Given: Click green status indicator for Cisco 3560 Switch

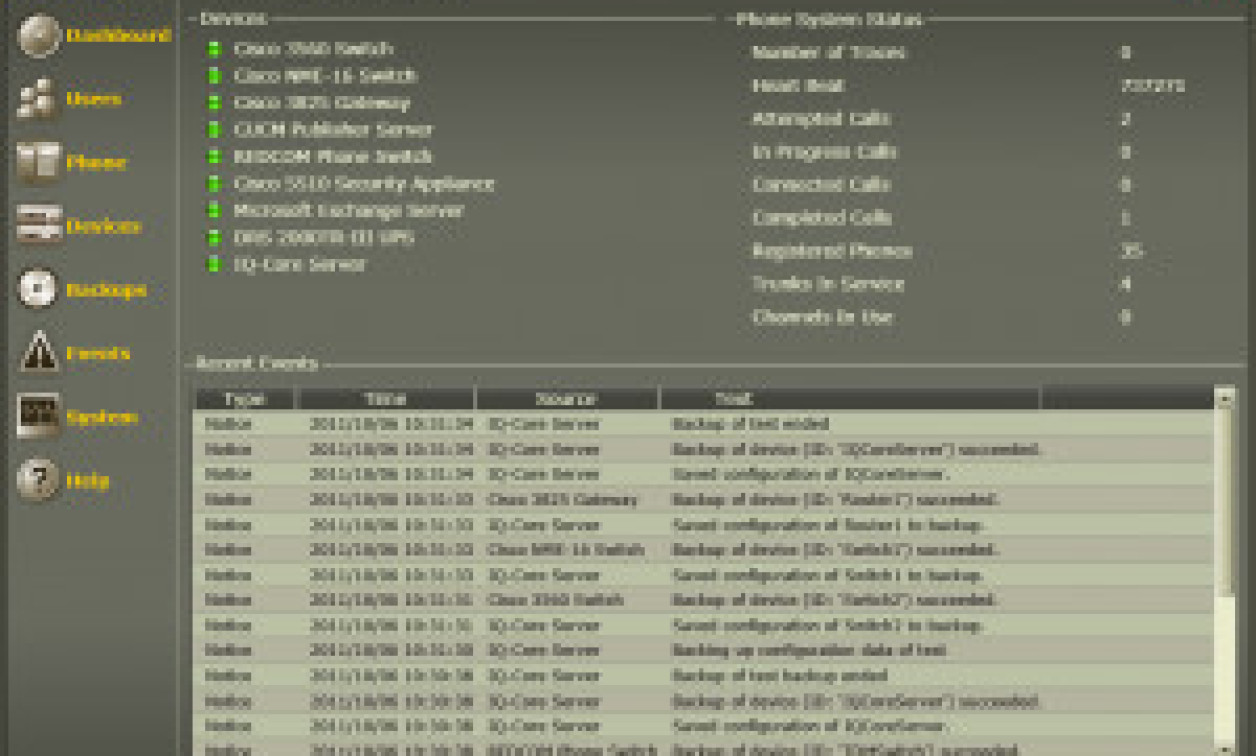Looking at the screenshot, I should pos(213,49).
